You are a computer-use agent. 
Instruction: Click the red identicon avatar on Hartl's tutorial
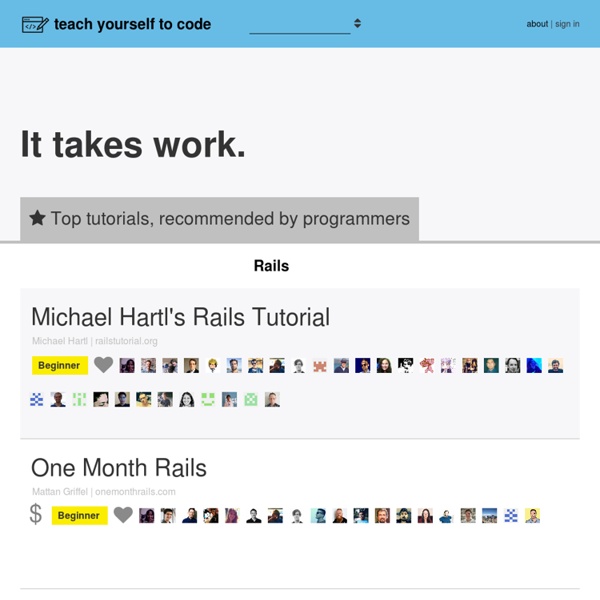[427, 365]
